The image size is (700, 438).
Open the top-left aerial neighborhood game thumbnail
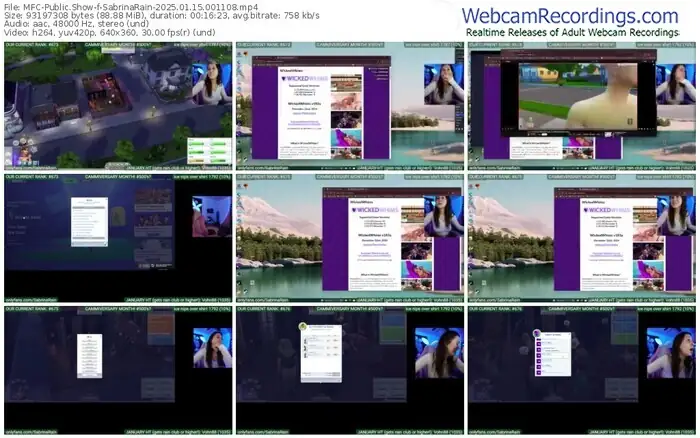[x=118, y=107]
